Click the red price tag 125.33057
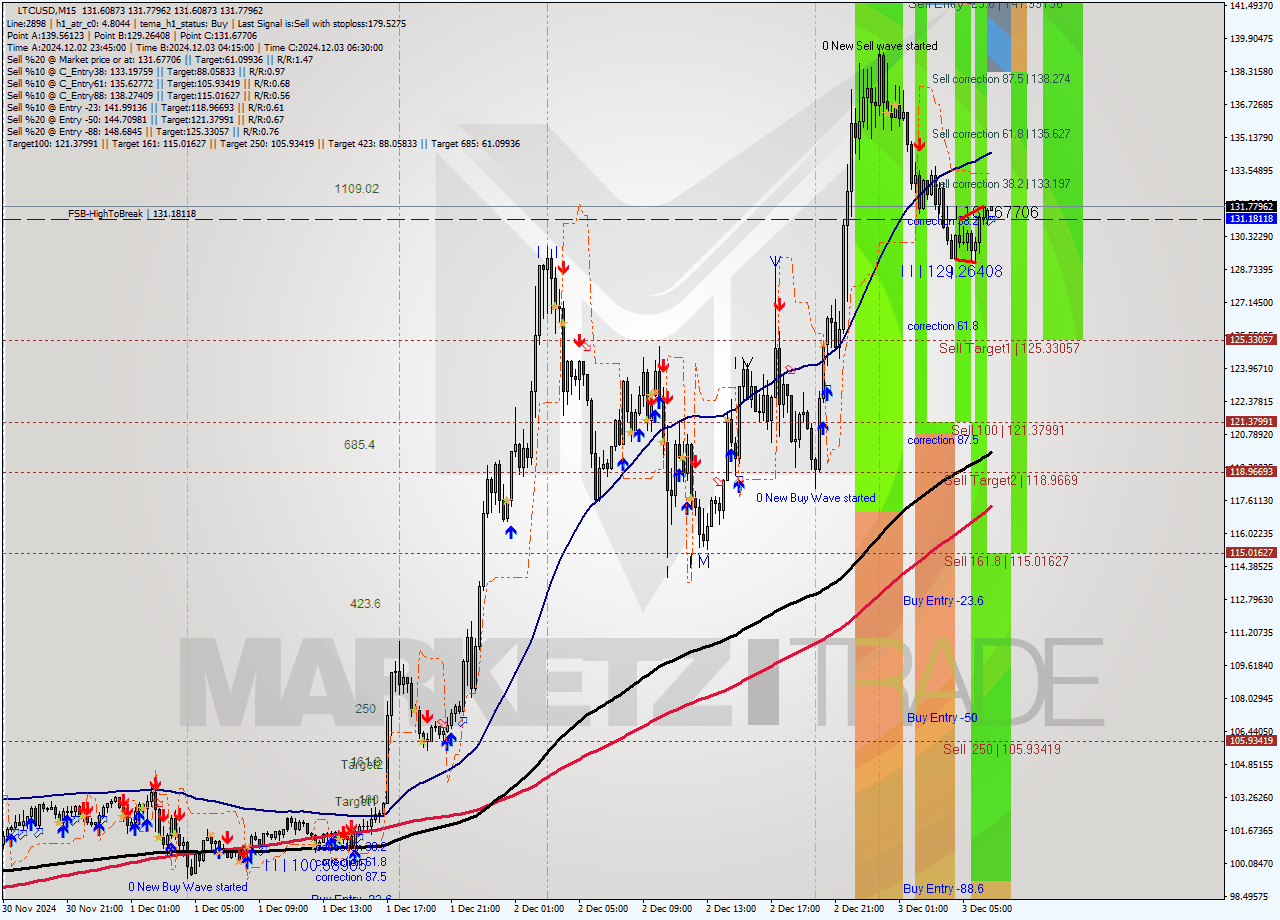The height and width of the screenshot is (920, 1280). click(1251, 340)
